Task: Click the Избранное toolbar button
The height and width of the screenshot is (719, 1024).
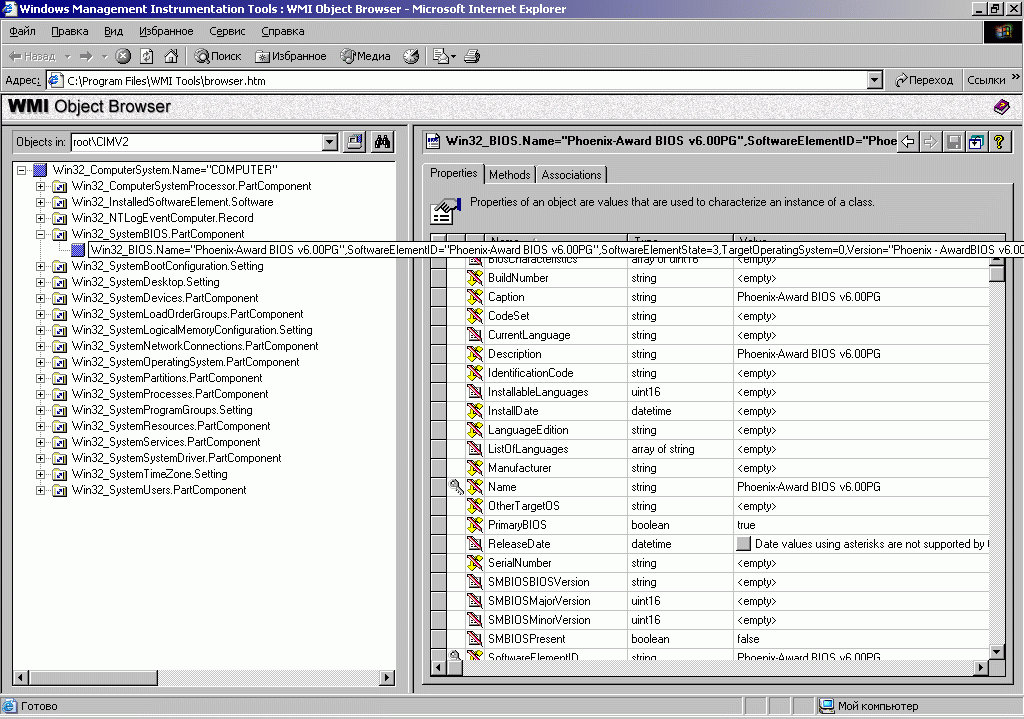Action: coord(291,56)
